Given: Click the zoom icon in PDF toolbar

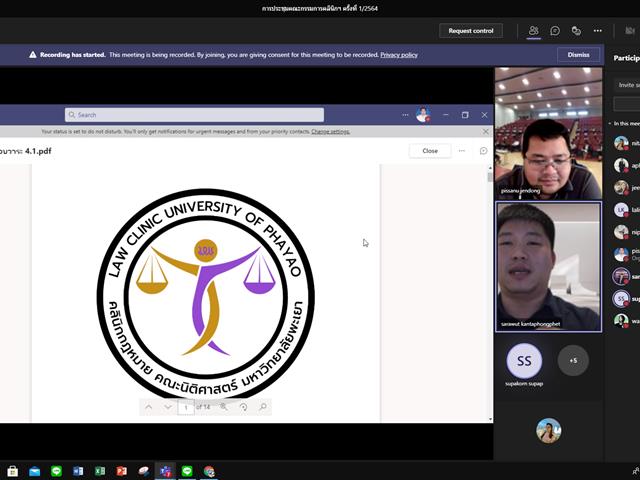Looking at the screenshot, I should tap(224, 407).
